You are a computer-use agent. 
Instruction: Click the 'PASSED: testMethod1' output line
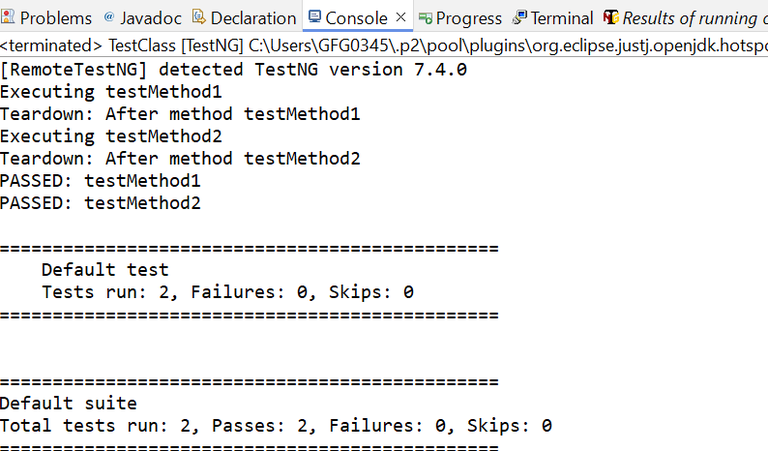(100, 181)
